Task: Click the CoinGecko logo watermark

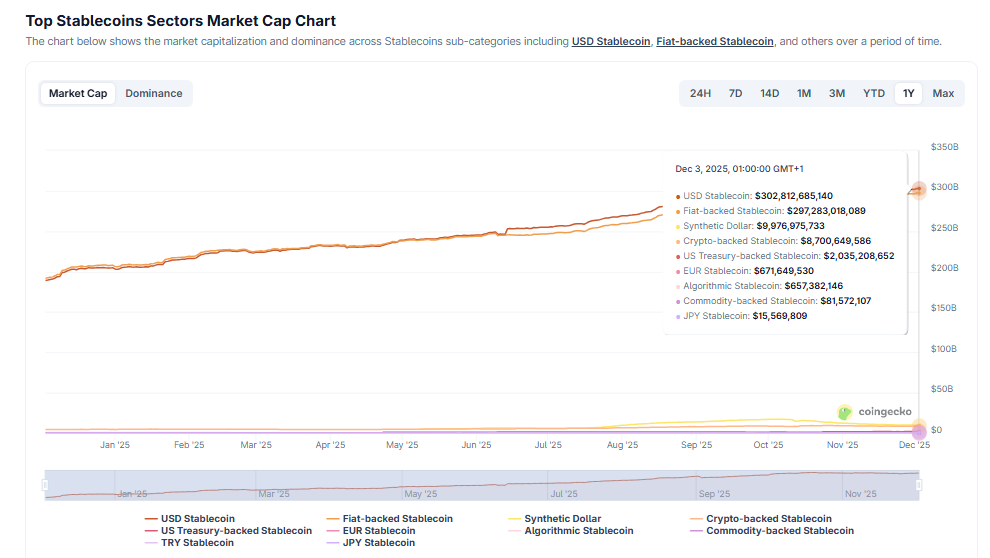Action: [x=875, y=412]
